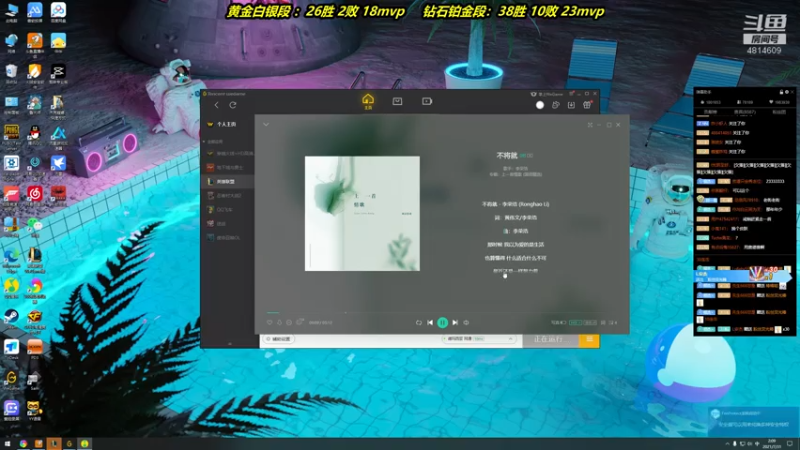
Task: Open the WeChat desktop icon
Action: coord(35,227)
